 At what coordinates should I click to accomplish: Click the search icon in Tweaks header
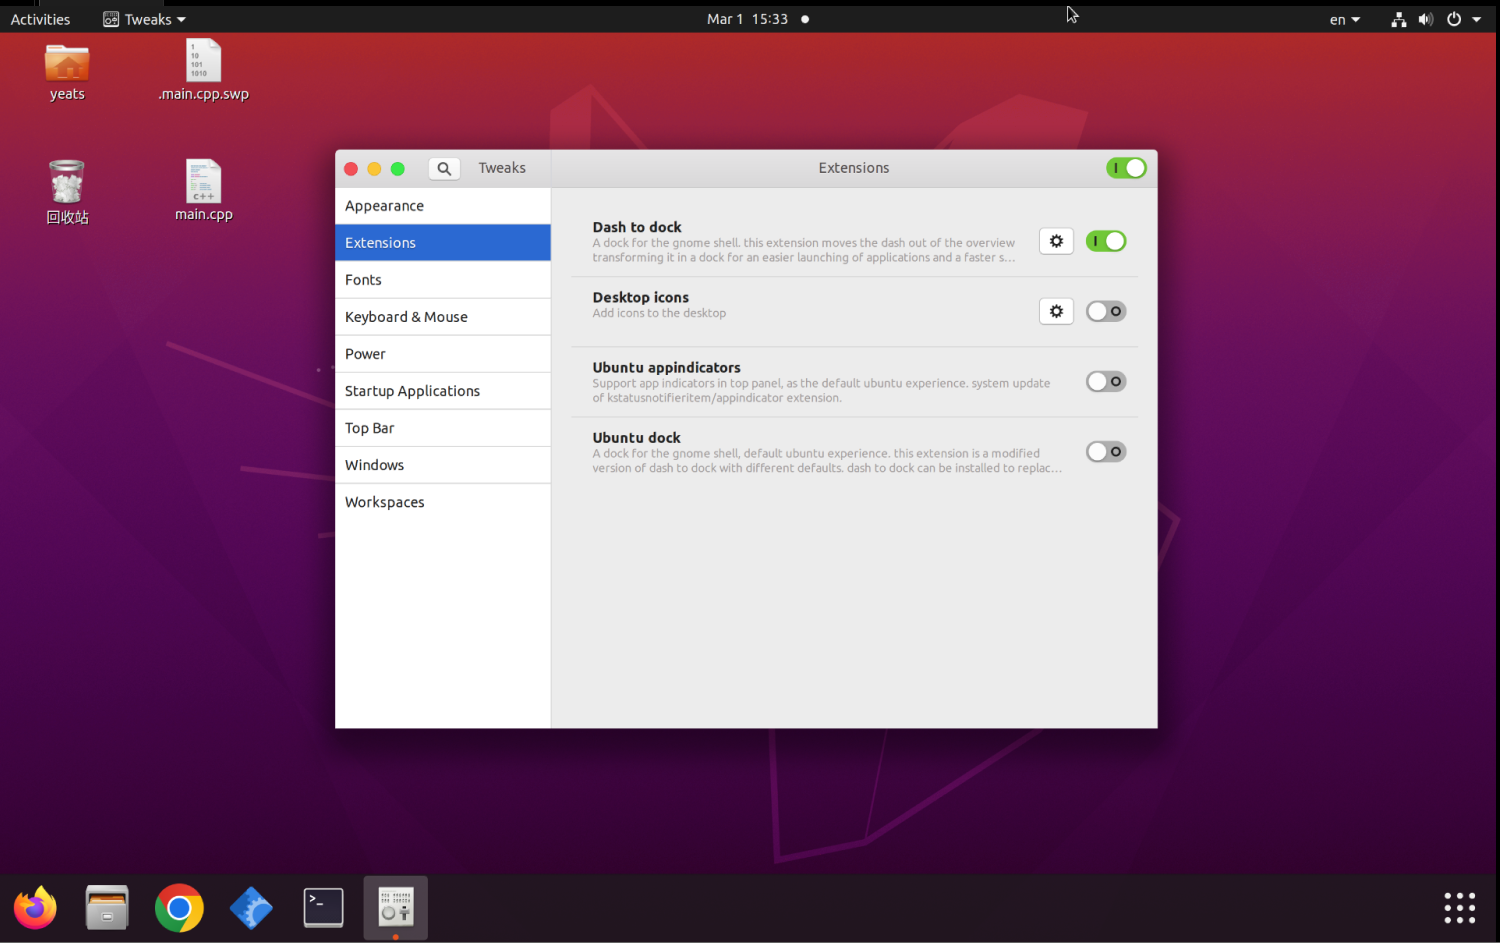tap(444, 168)
